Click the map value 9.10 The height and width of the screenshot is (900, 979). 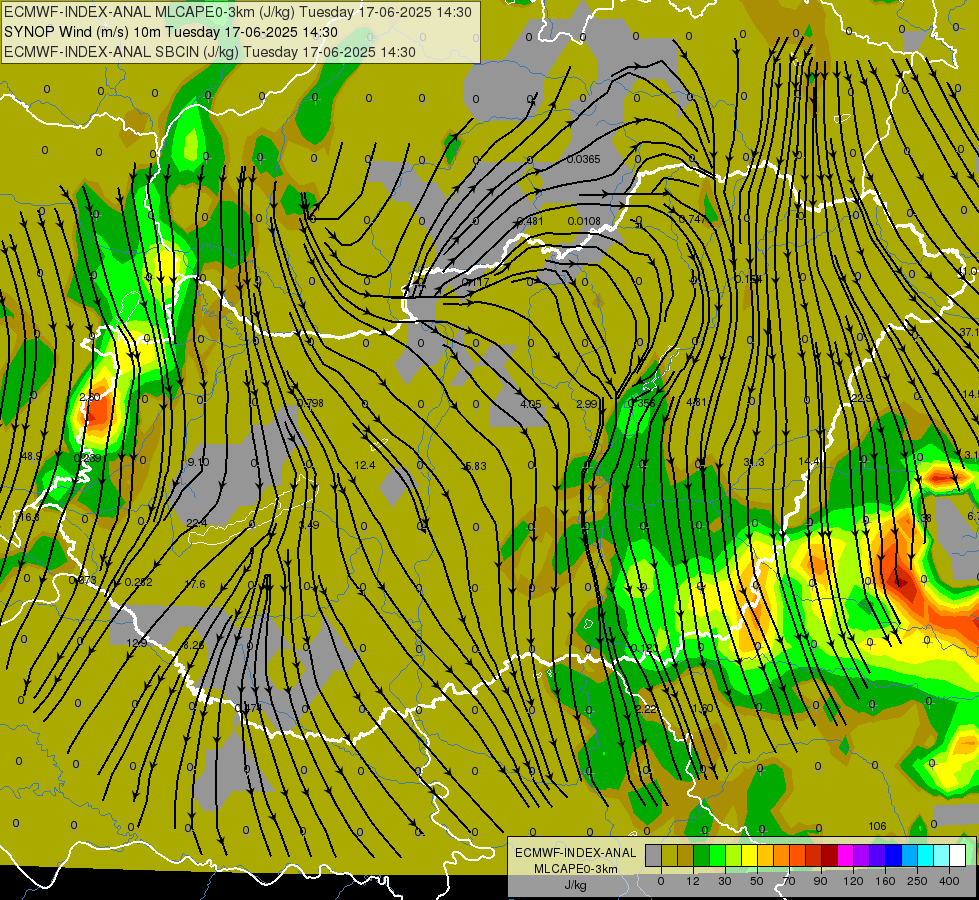tap(198, 462)
